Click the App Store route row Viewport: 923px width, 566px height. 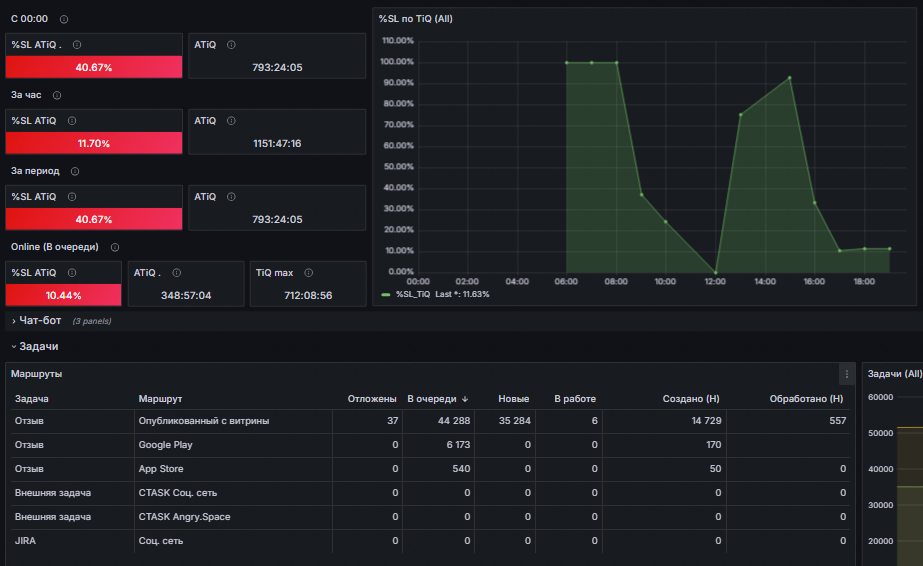[x=430, y=469]
